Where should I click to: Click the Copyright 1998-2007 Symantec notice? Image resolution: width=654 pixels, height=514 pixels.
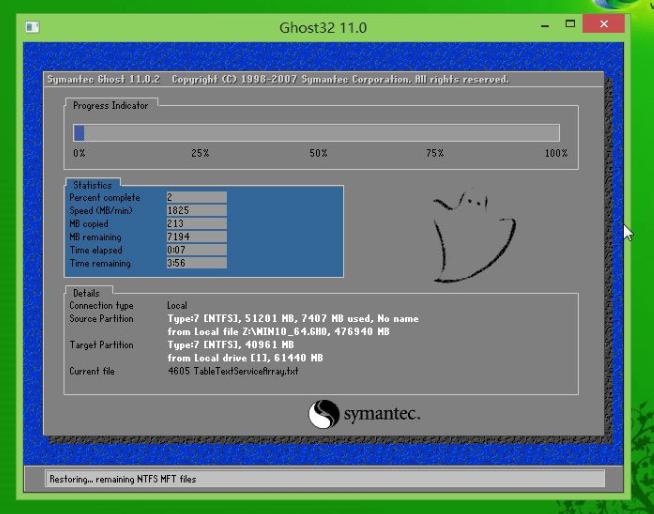coord(340,79)
